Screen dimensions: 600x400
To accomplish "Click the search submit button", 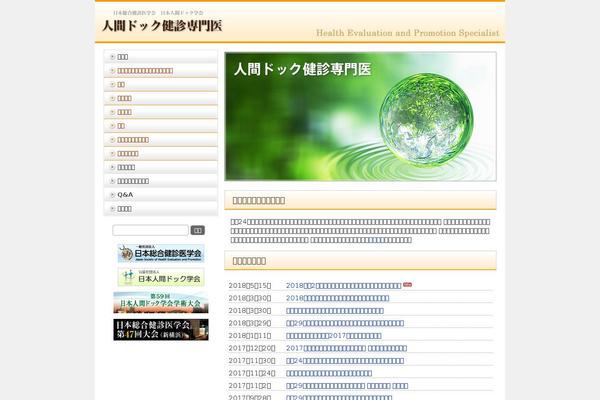I will (198, 230).
